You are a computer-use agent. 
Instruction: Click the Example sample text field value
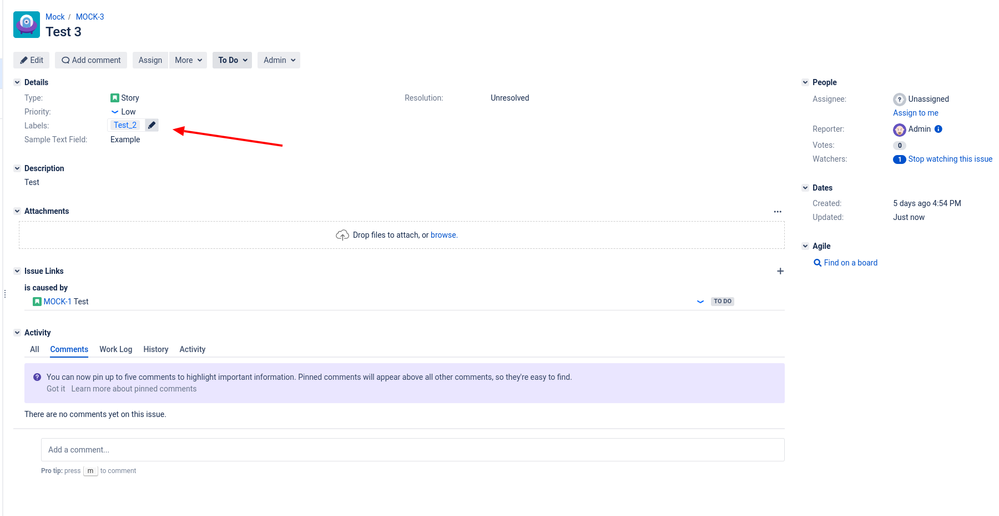click(126, 140)
